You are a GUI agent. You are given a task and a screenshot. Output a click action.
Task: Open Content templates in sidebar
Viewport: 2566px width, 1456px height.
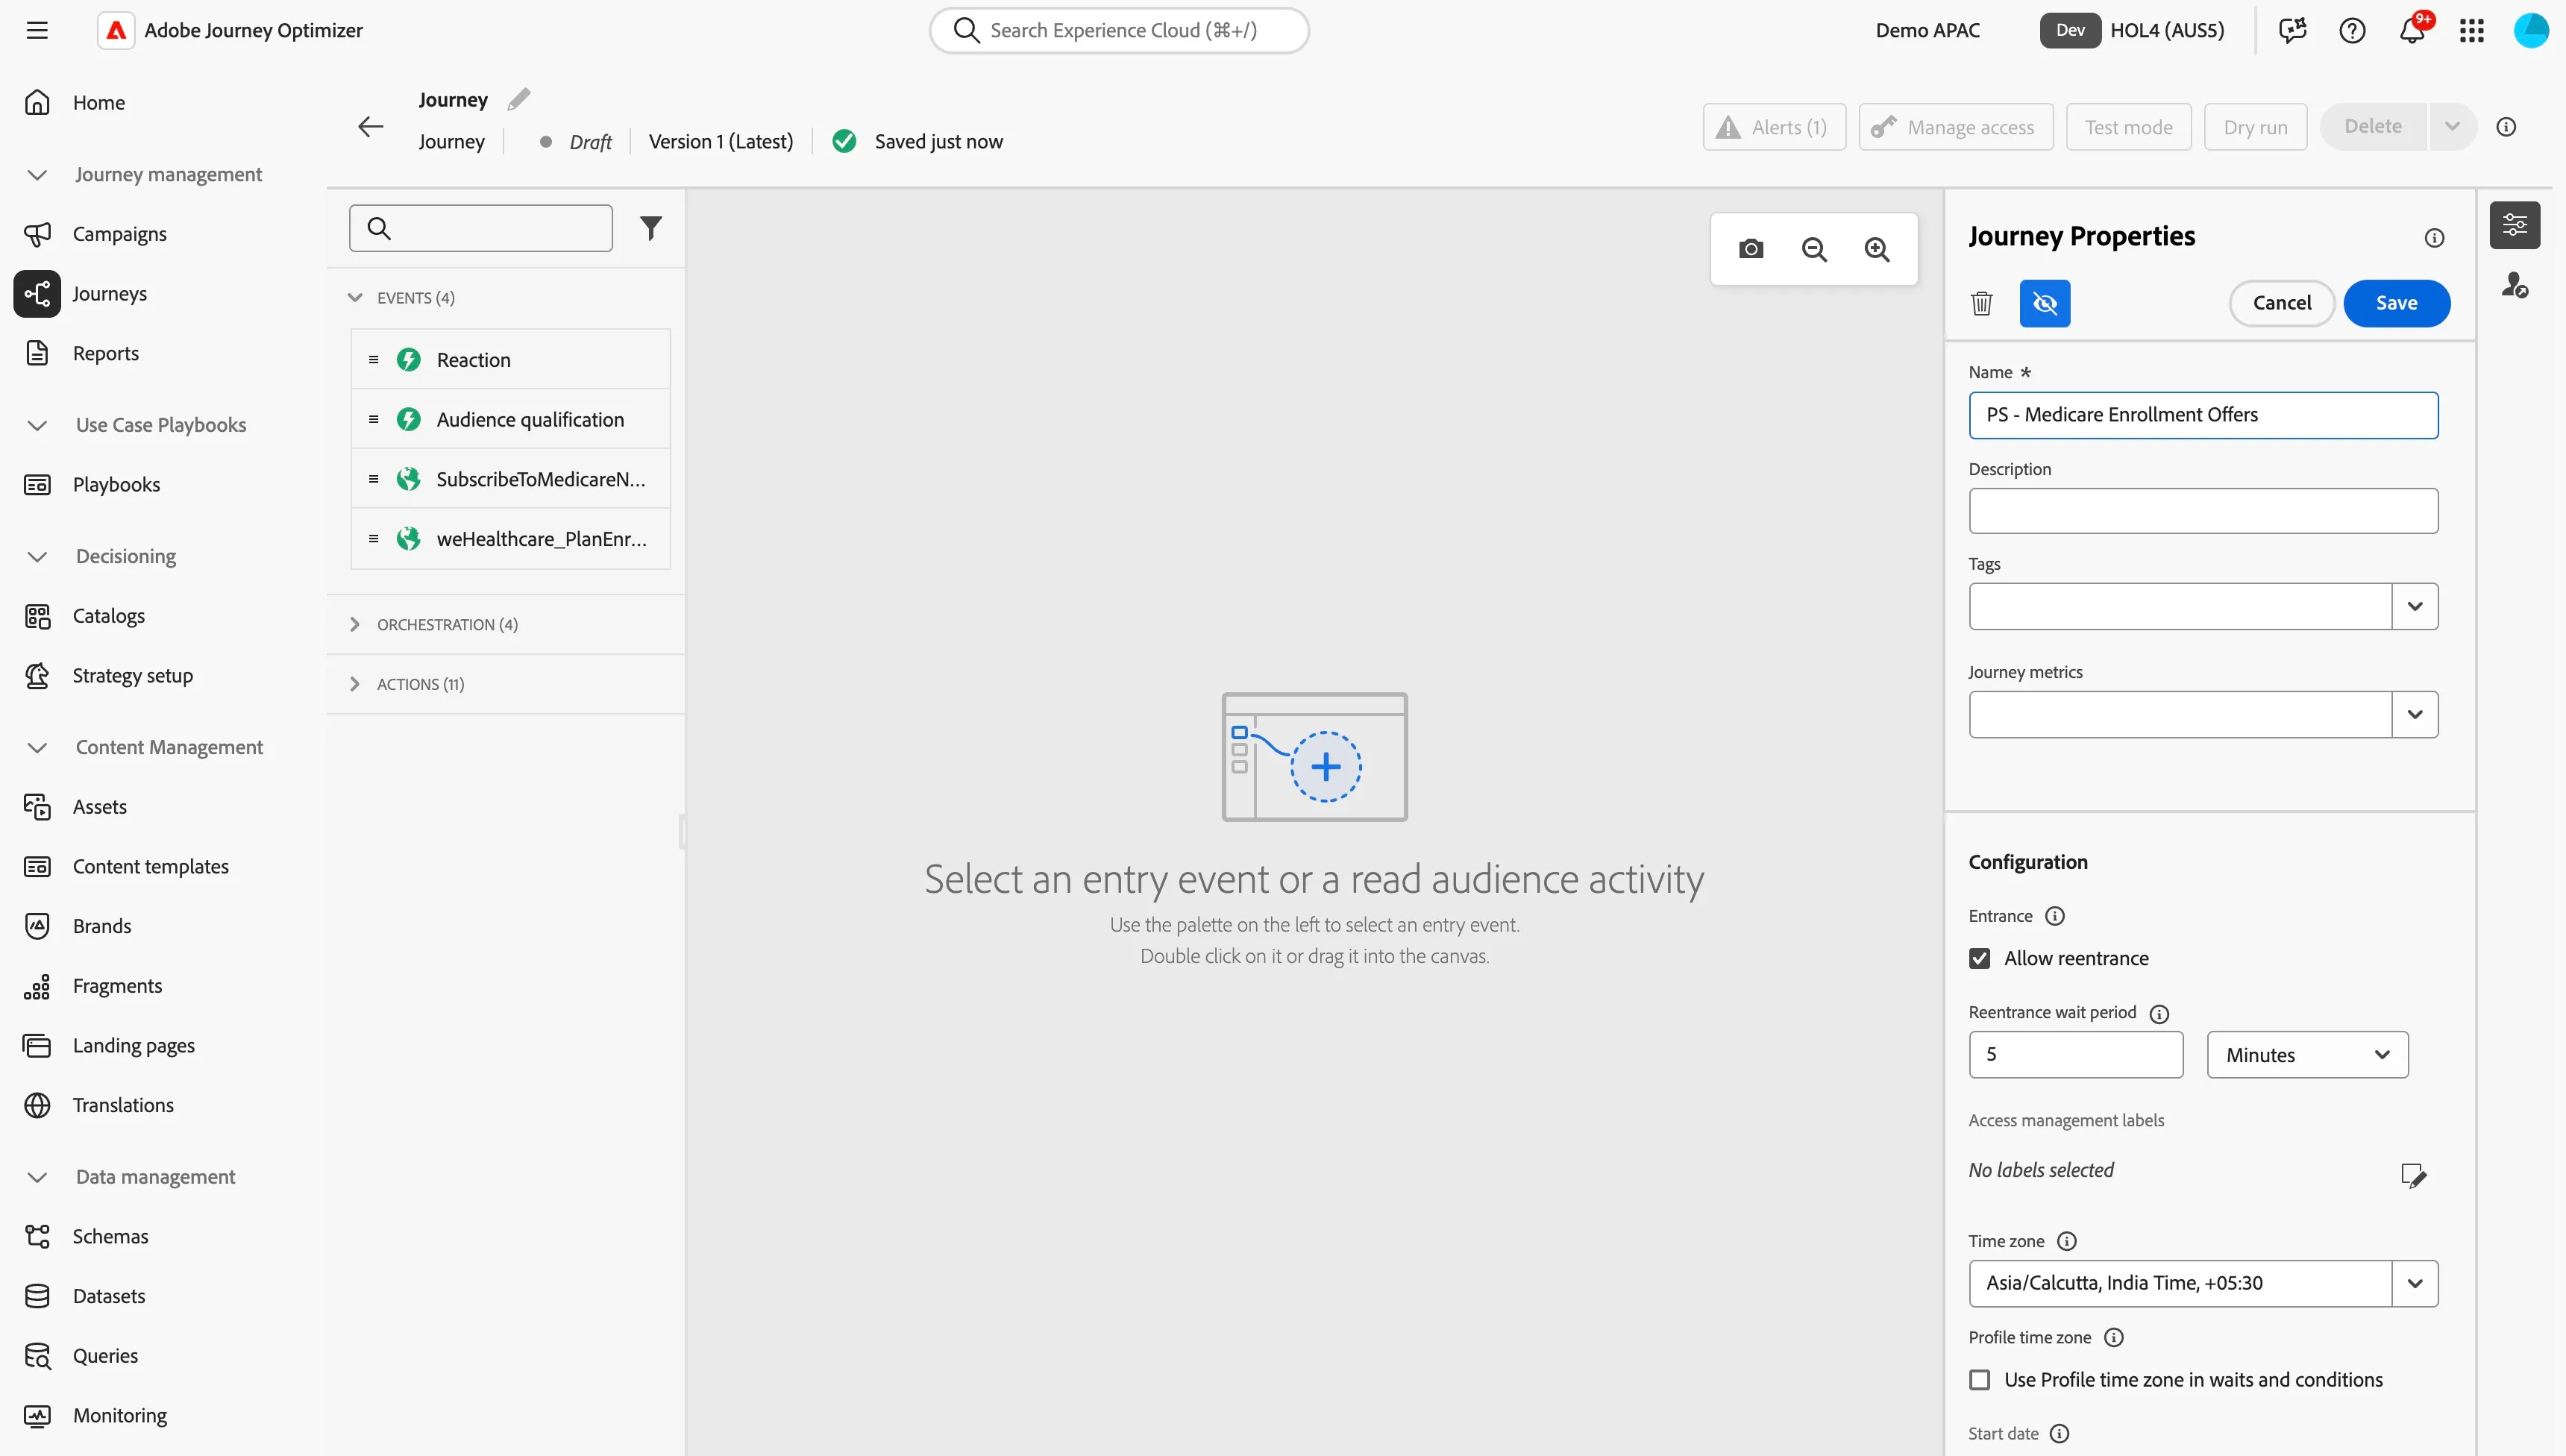coord(150,866)
